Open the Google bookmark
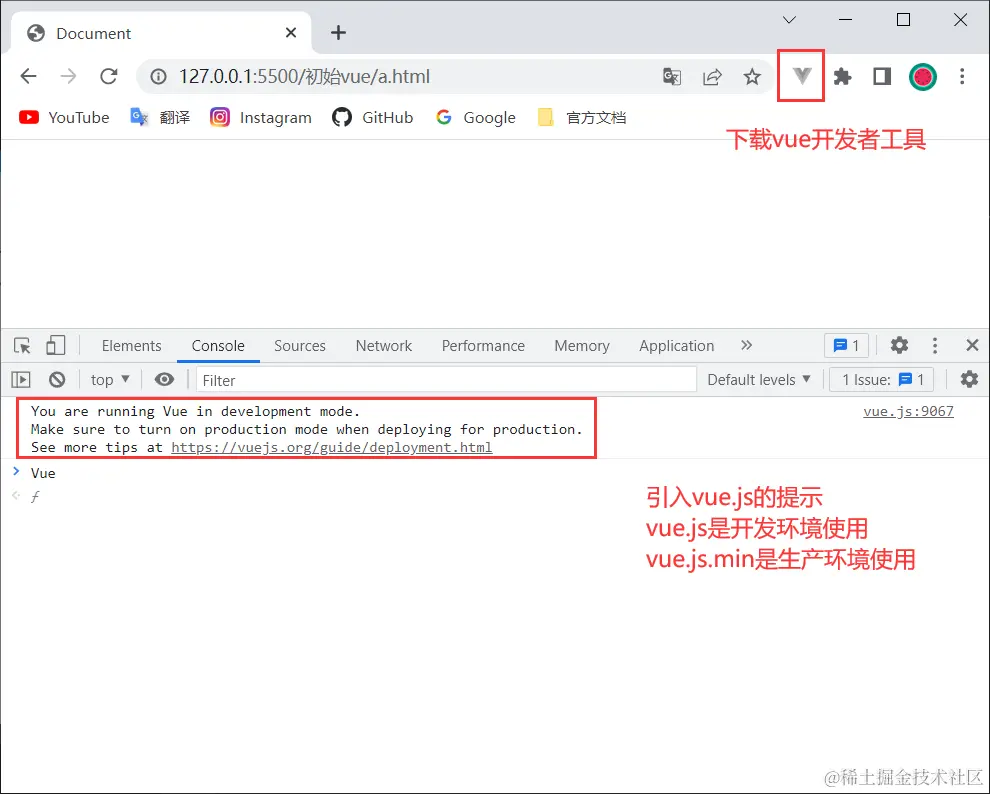The height and width of the screenshot is (794, 990). pos(476,117)
